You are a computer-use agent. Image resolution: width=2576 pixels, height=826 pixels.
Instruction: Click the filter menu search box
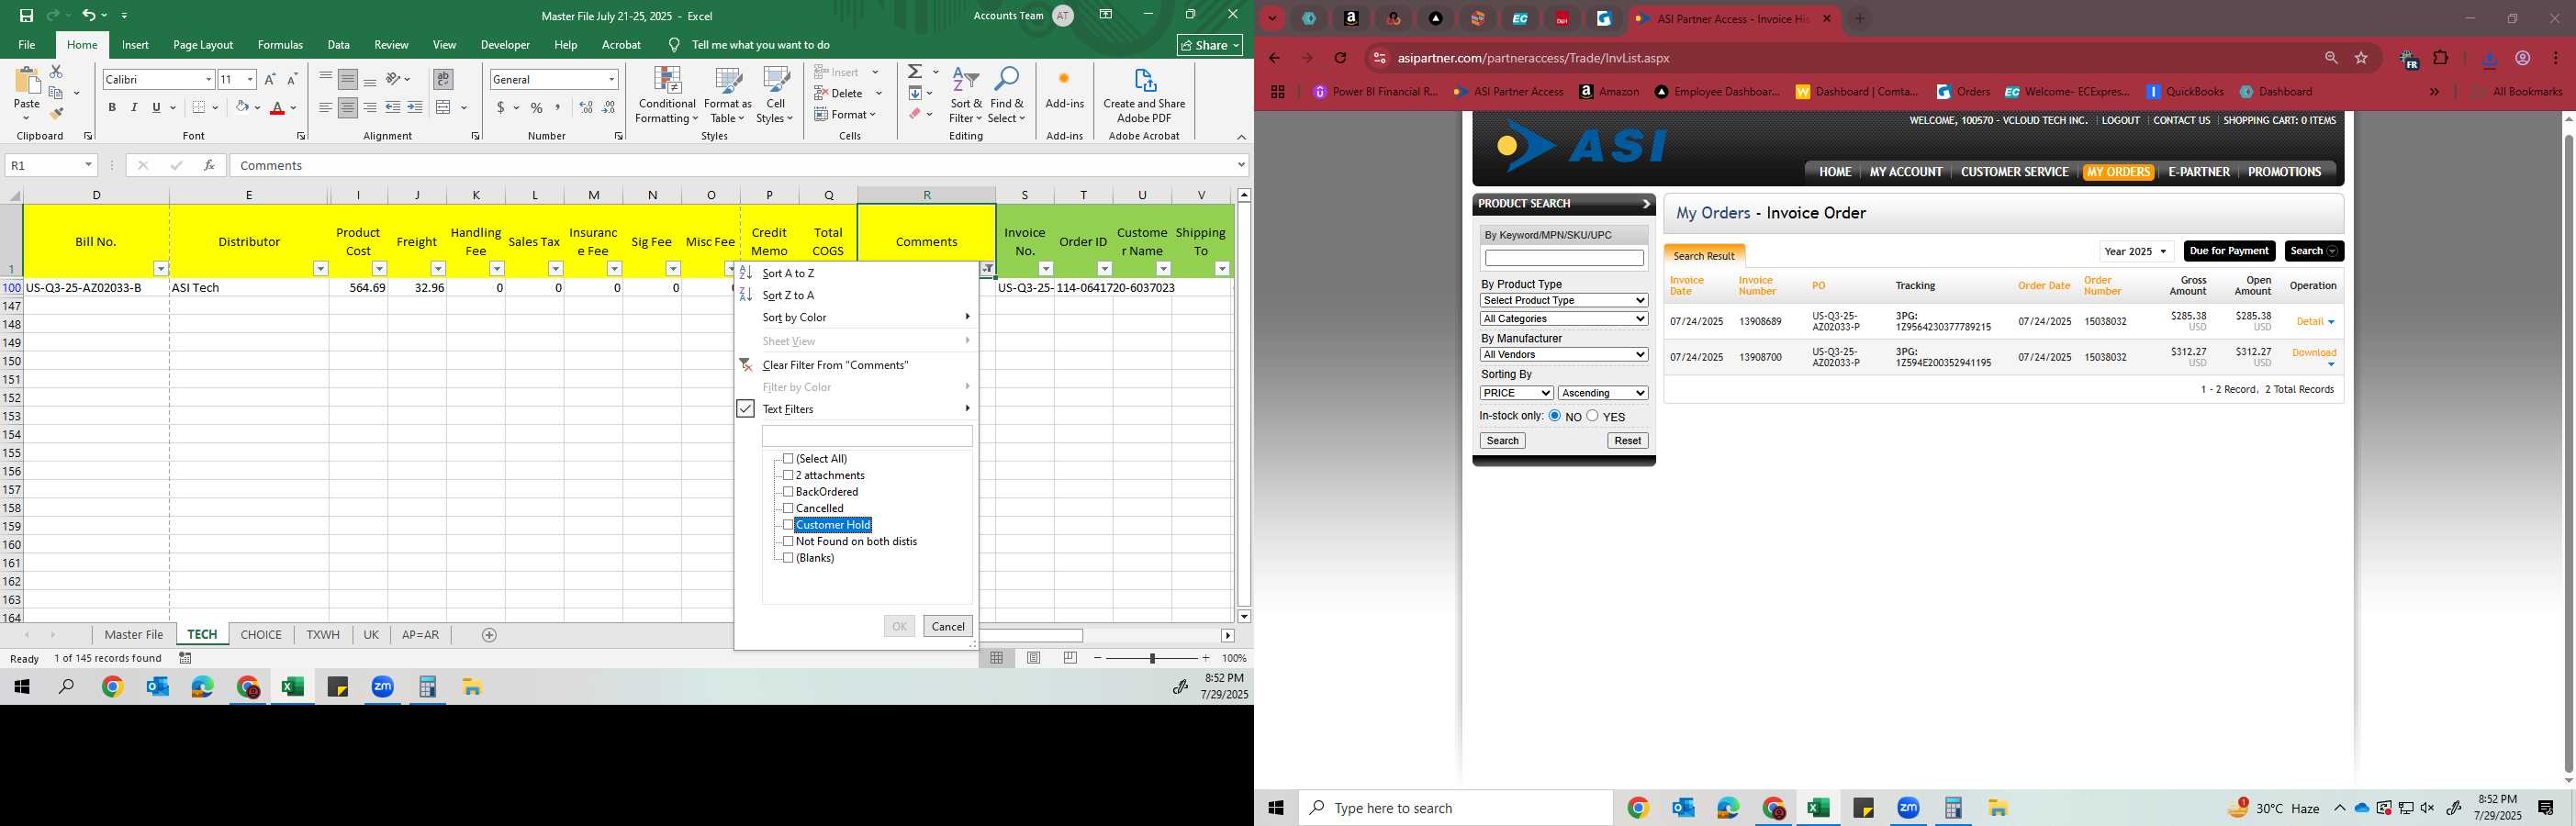click(867, 436)
